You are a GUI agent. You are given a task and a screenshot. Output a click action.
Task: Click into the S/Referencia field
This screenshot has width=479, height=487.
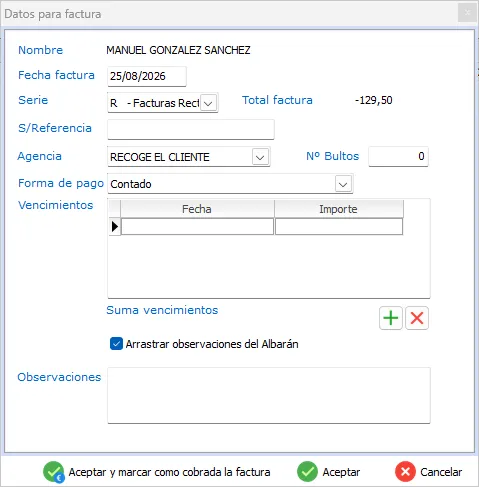pos(191,129)
